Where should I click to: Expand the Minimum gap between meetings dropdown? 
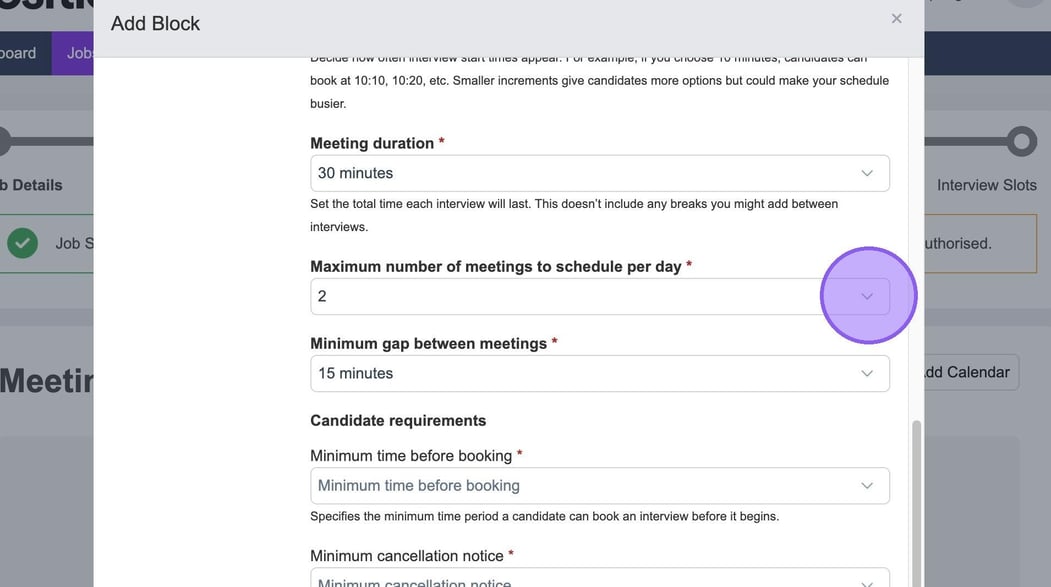point(599,374)
